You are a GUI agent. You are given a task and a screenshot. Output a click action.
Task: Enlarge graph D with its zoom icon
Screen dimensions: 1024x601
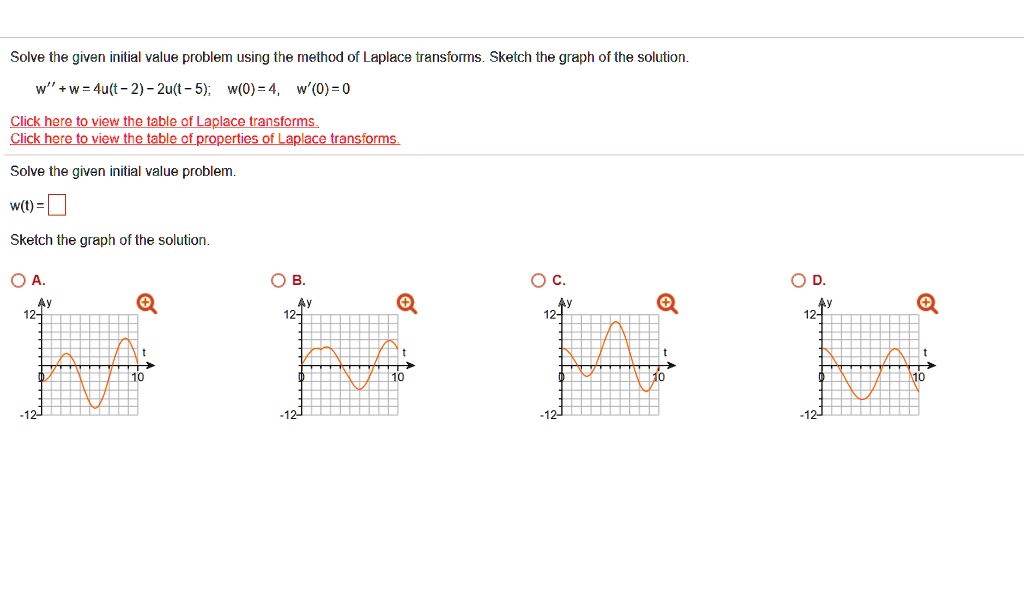(x=927, y=303)
